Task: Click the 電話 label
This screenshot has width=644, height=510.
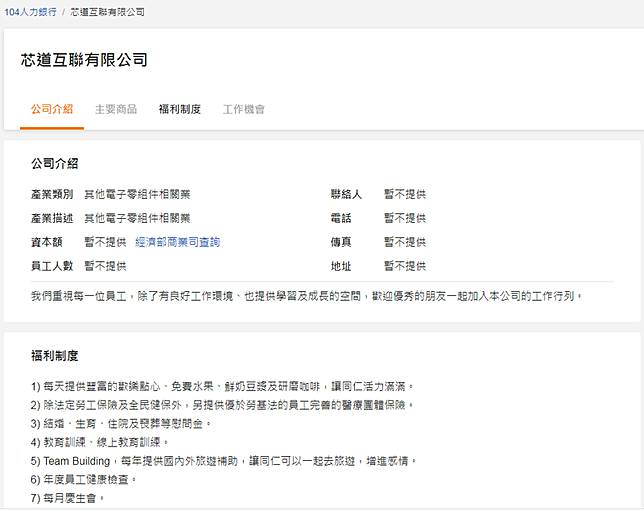Action: [x=341, y=218]
